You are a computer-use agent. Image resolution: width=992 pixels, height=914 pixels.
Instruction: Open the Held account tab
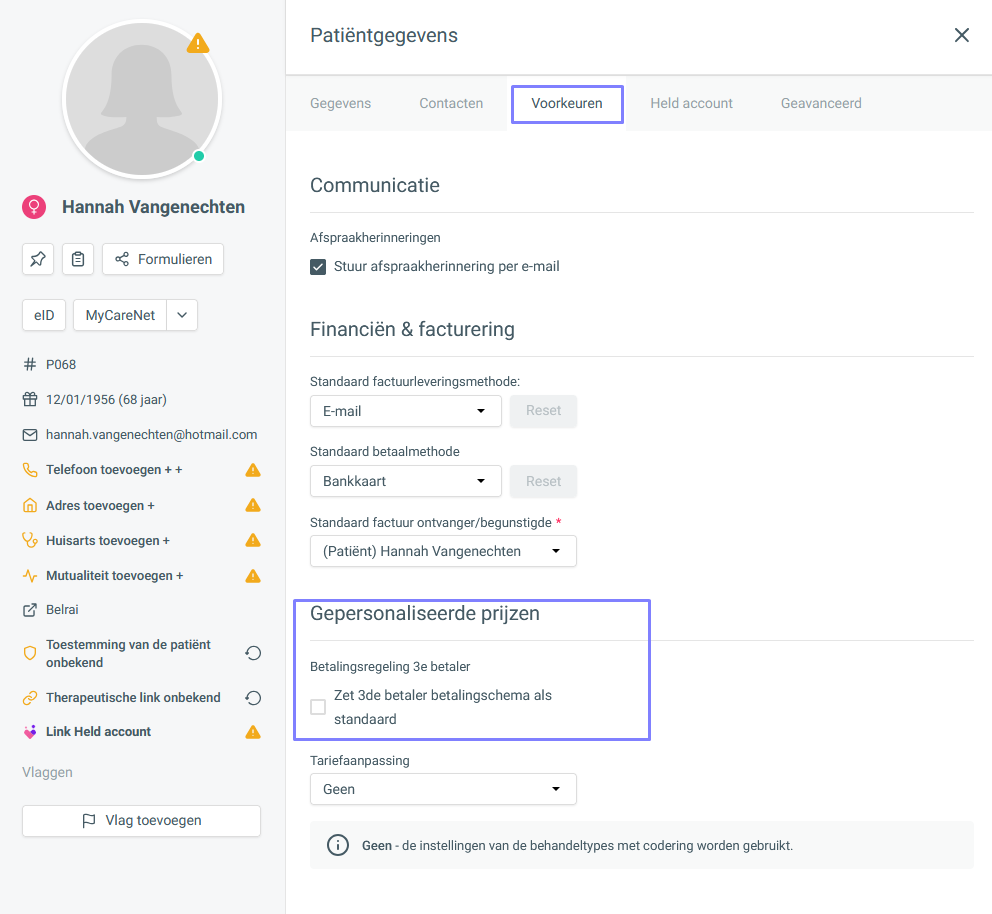(x=691, y=103)
